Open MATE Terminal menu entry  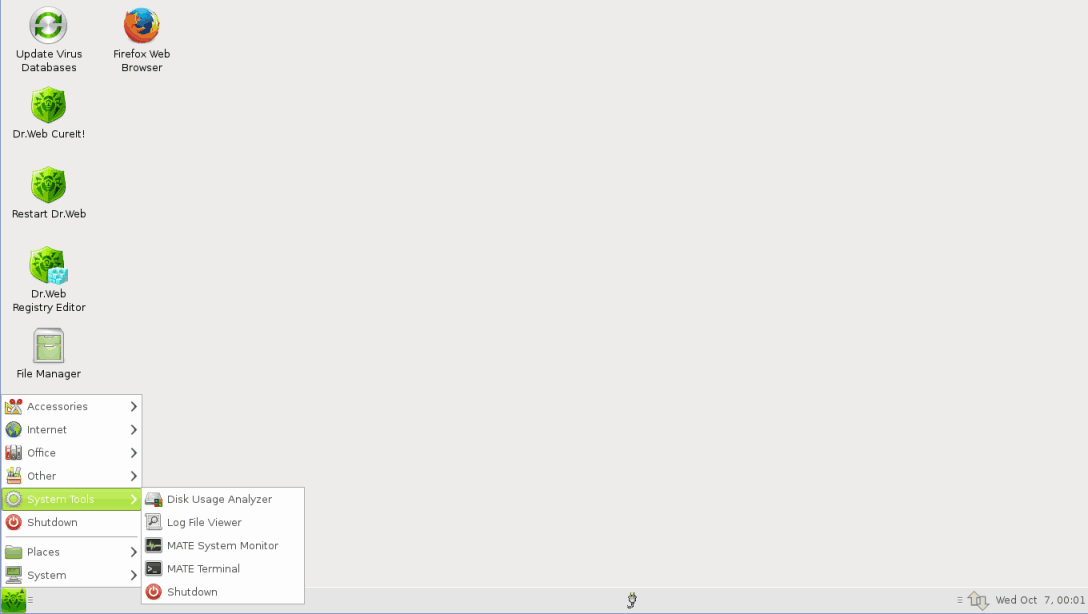click(223, 569)
